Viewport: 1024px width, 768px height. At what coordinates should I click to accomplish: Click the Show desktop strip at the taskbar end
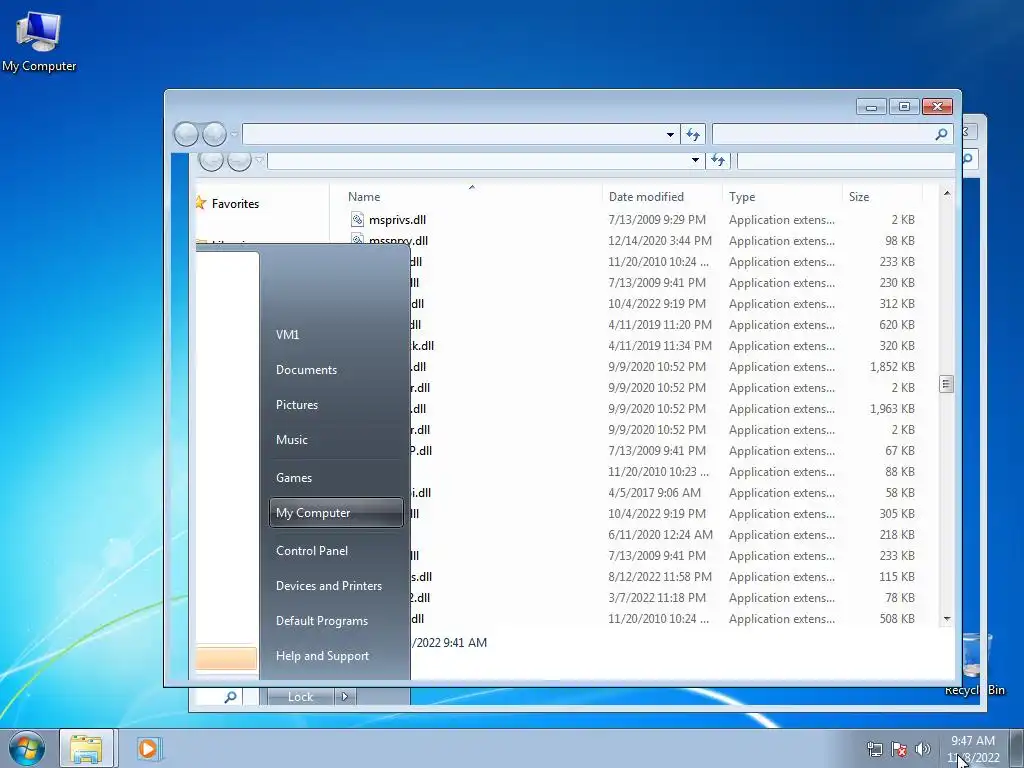click(x=1016, y=748)
